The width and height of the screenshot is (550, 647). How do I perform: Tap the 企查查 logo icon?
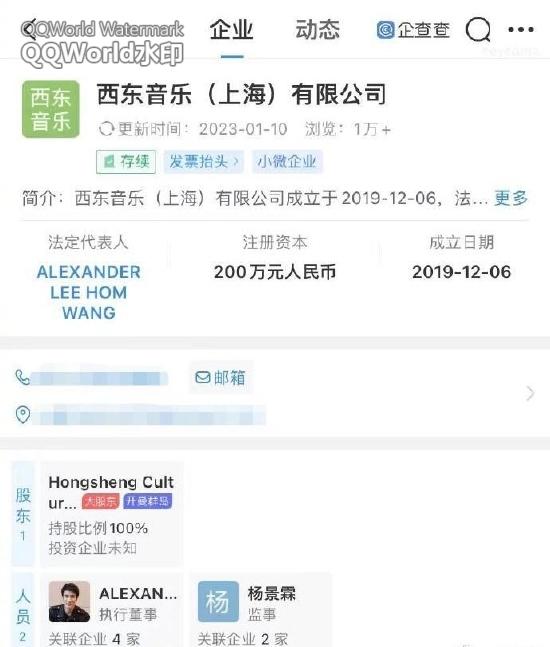[386, 30]
